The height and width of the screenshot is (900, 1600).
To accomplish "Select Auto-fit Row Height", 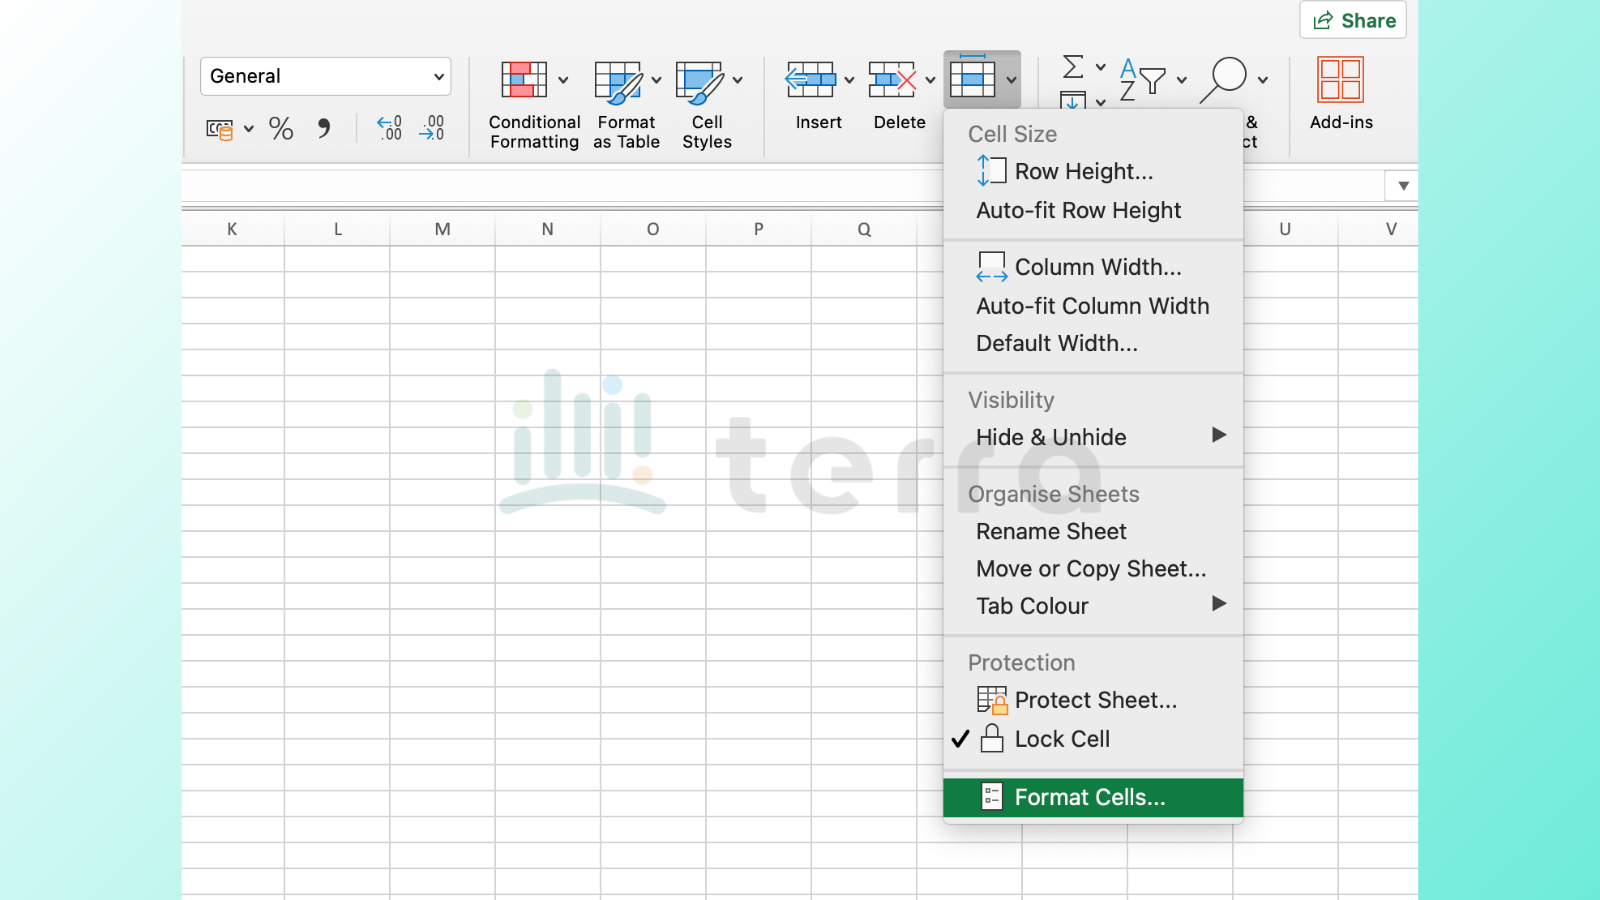I will click(1093, 210).
